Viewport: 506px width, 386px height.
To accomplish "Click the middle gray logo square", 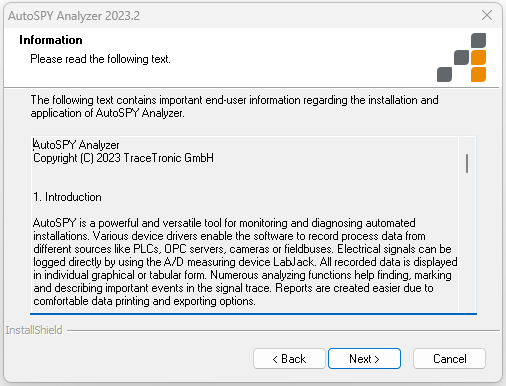I will tap(461, 57).
